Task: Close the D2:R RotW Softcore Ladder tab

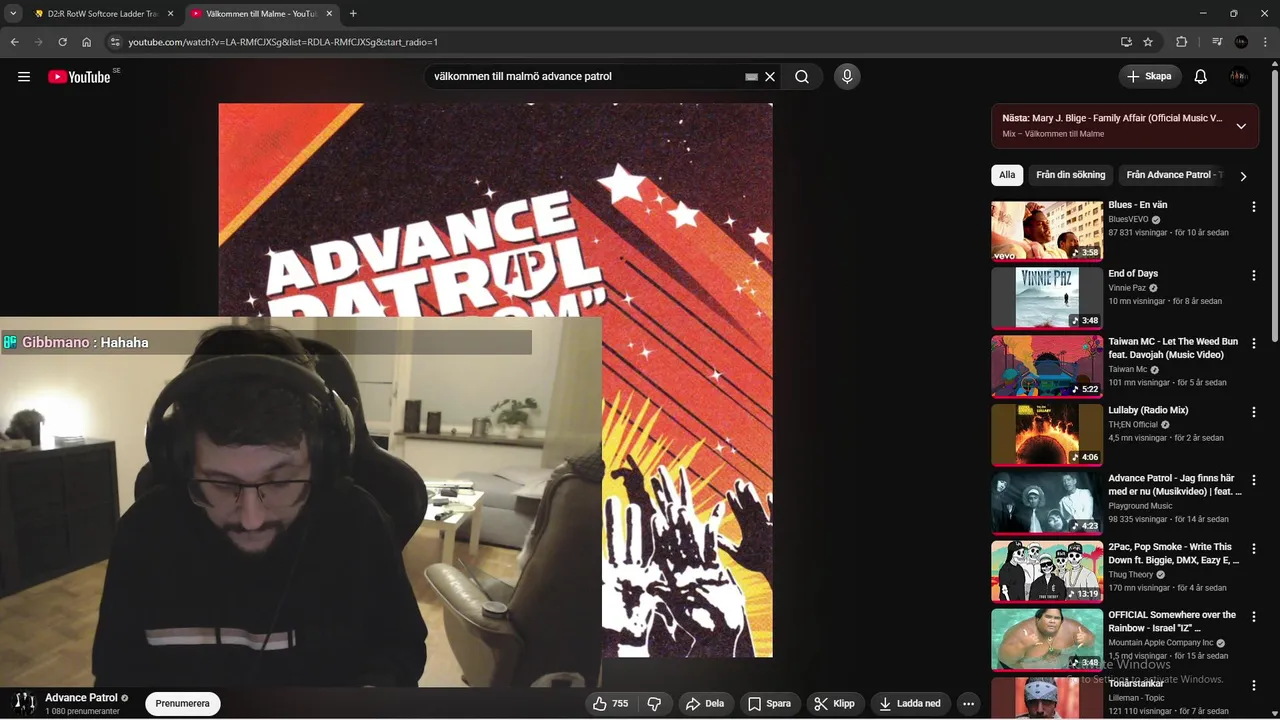Action: tap(170, 14)
